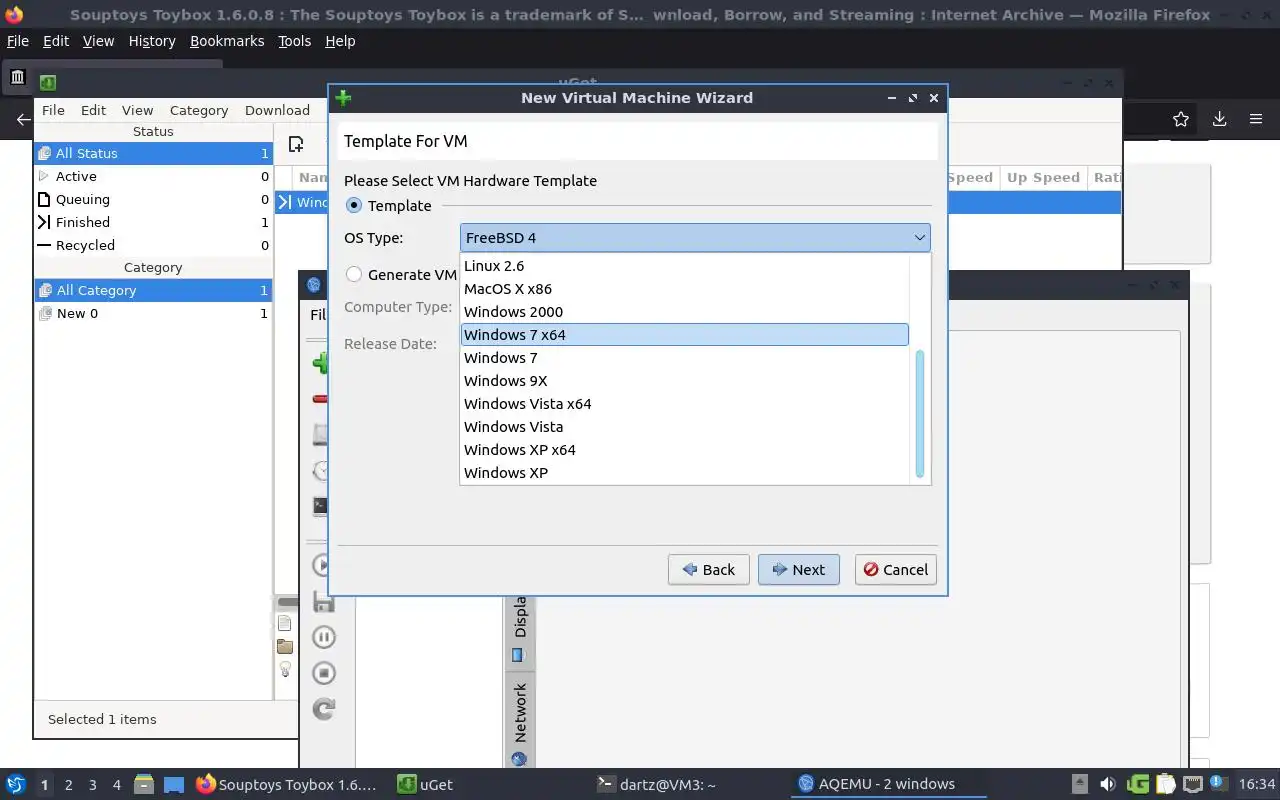Click uGet lightbulb icon in lower pane
This screenshot has width=1280, height=800.
click(x=285, y=669)
